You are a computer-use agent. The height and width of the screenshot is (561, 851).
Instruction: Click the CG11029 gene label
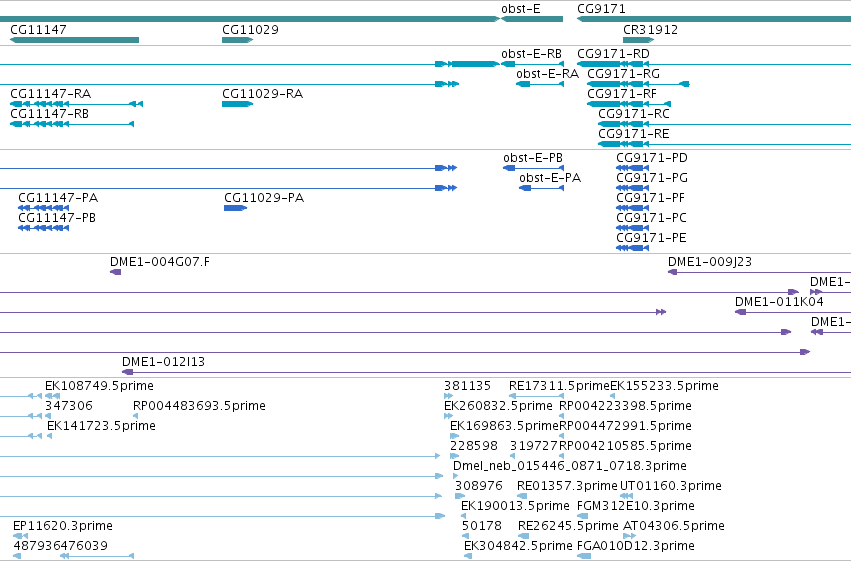tap(250, 30)
